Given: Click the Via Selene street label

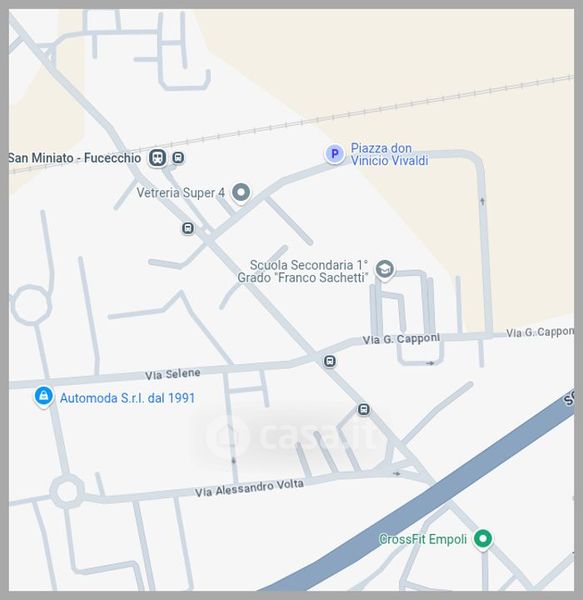Looking at the screenshot, I should coord(173,374).
